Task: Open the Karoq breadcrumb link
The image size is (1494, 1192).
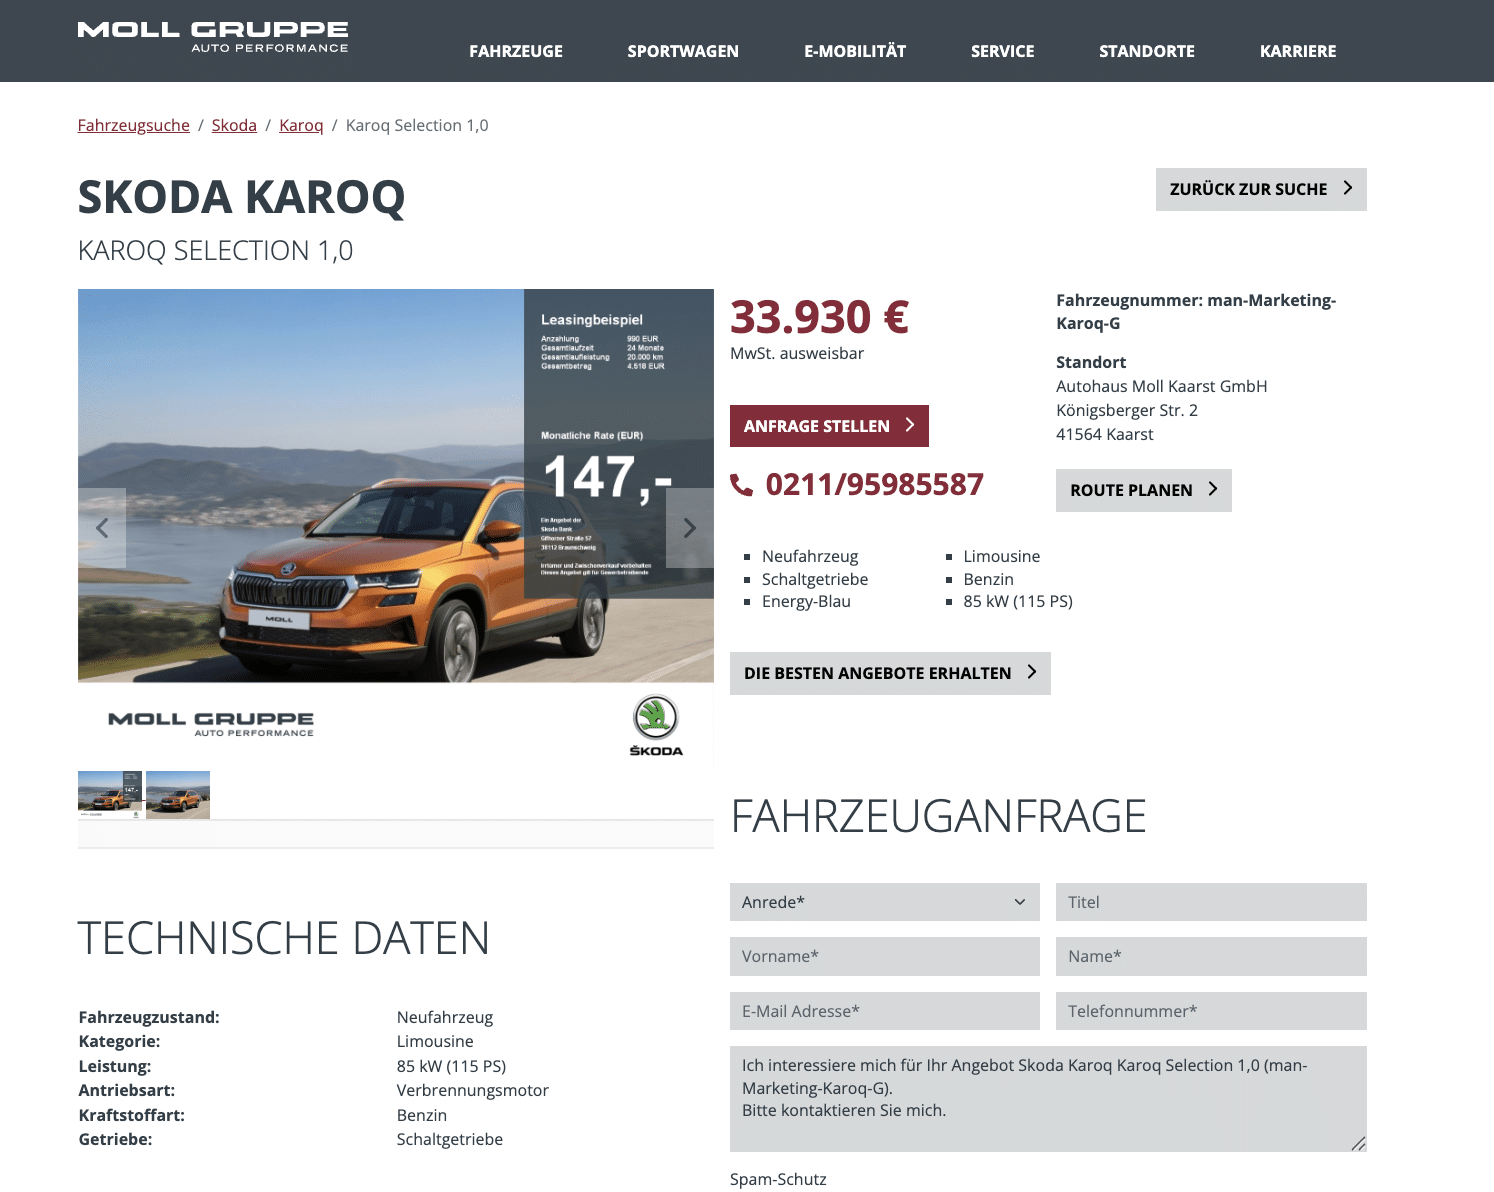Action: [x=301, y=125]
